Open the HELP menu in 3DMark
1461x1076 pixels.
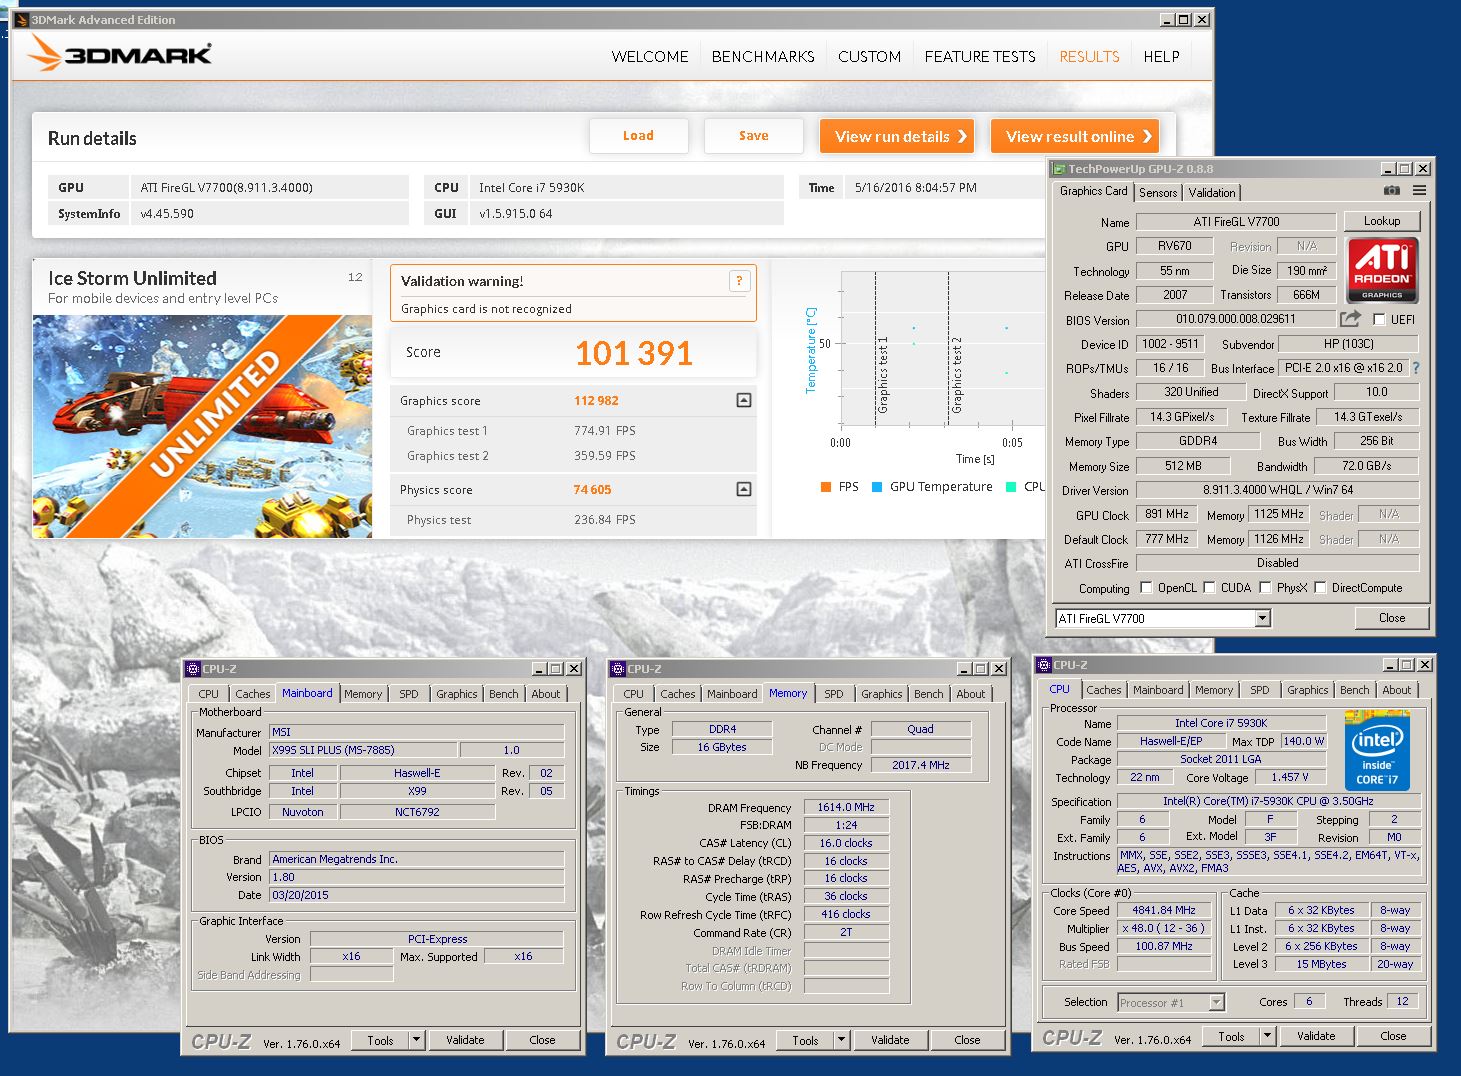click(x=1161, y=57)
